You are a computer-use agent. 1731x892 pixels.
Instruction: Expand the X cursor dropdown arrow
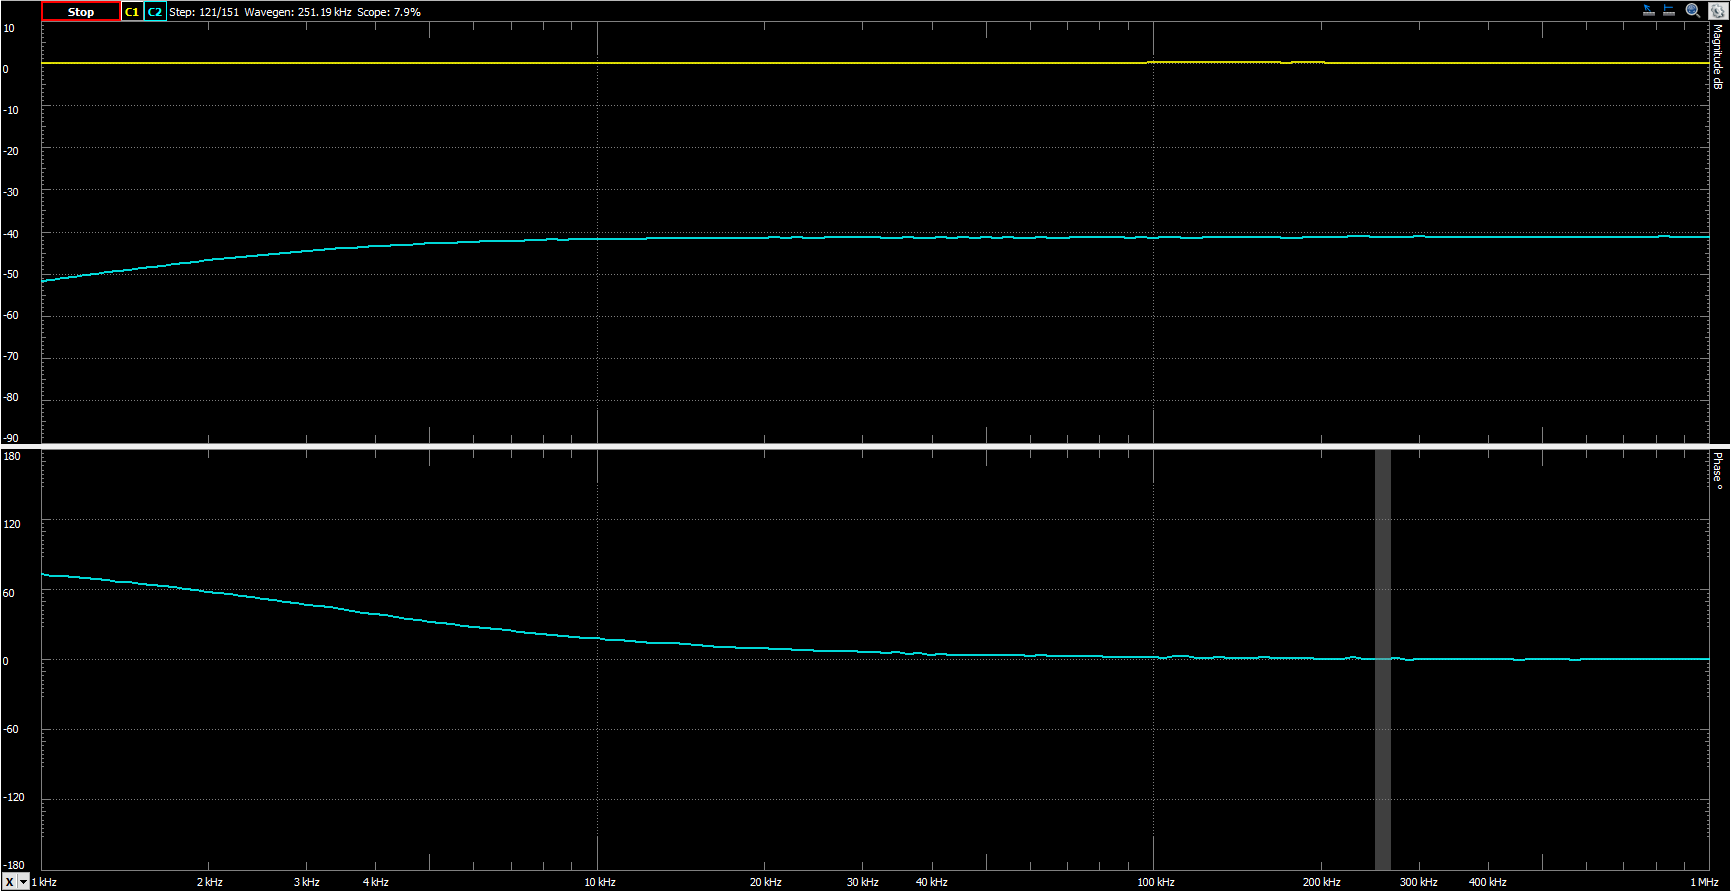[x=24, y=882]
